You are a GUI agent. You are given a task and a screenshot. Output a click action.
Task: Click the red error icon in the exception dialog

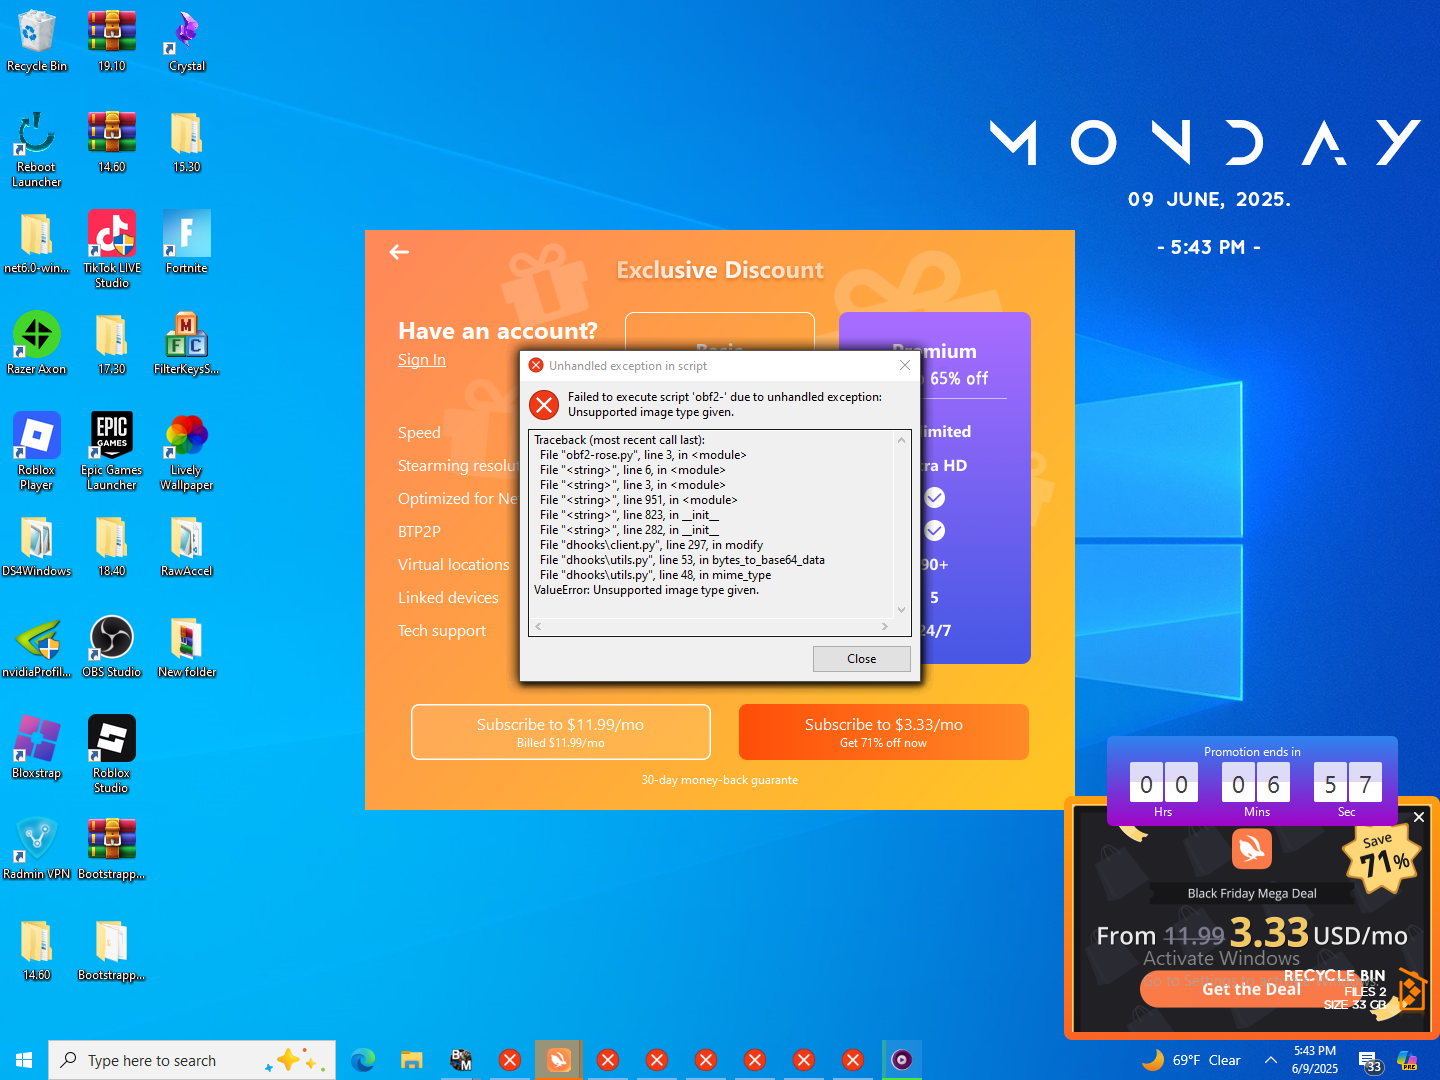[544, 404]
